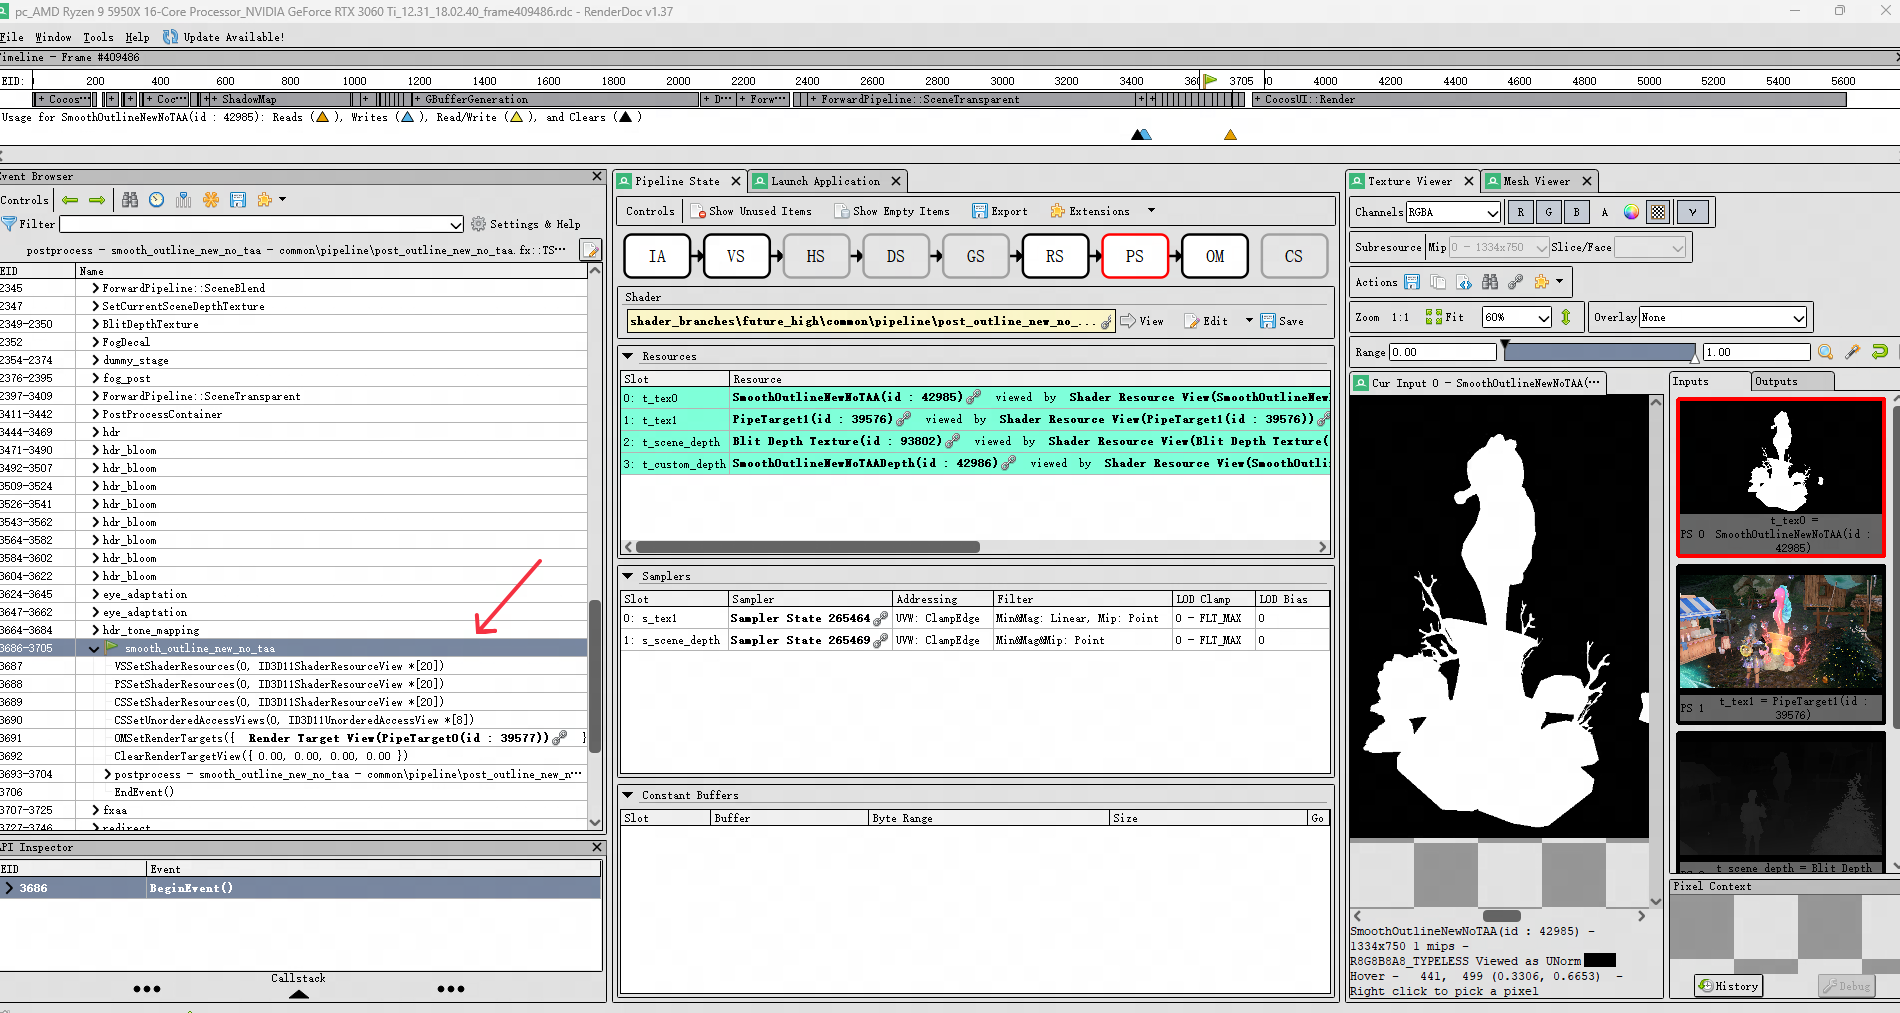This screenshot has height=1013, width=1900.
Task: Click link icon on OMSetRenderTargets row
Action: 560,738
